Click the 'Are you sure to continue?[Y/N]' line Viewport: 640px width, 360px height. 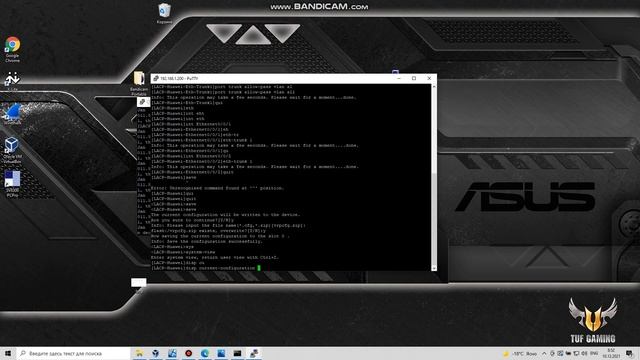192,220
